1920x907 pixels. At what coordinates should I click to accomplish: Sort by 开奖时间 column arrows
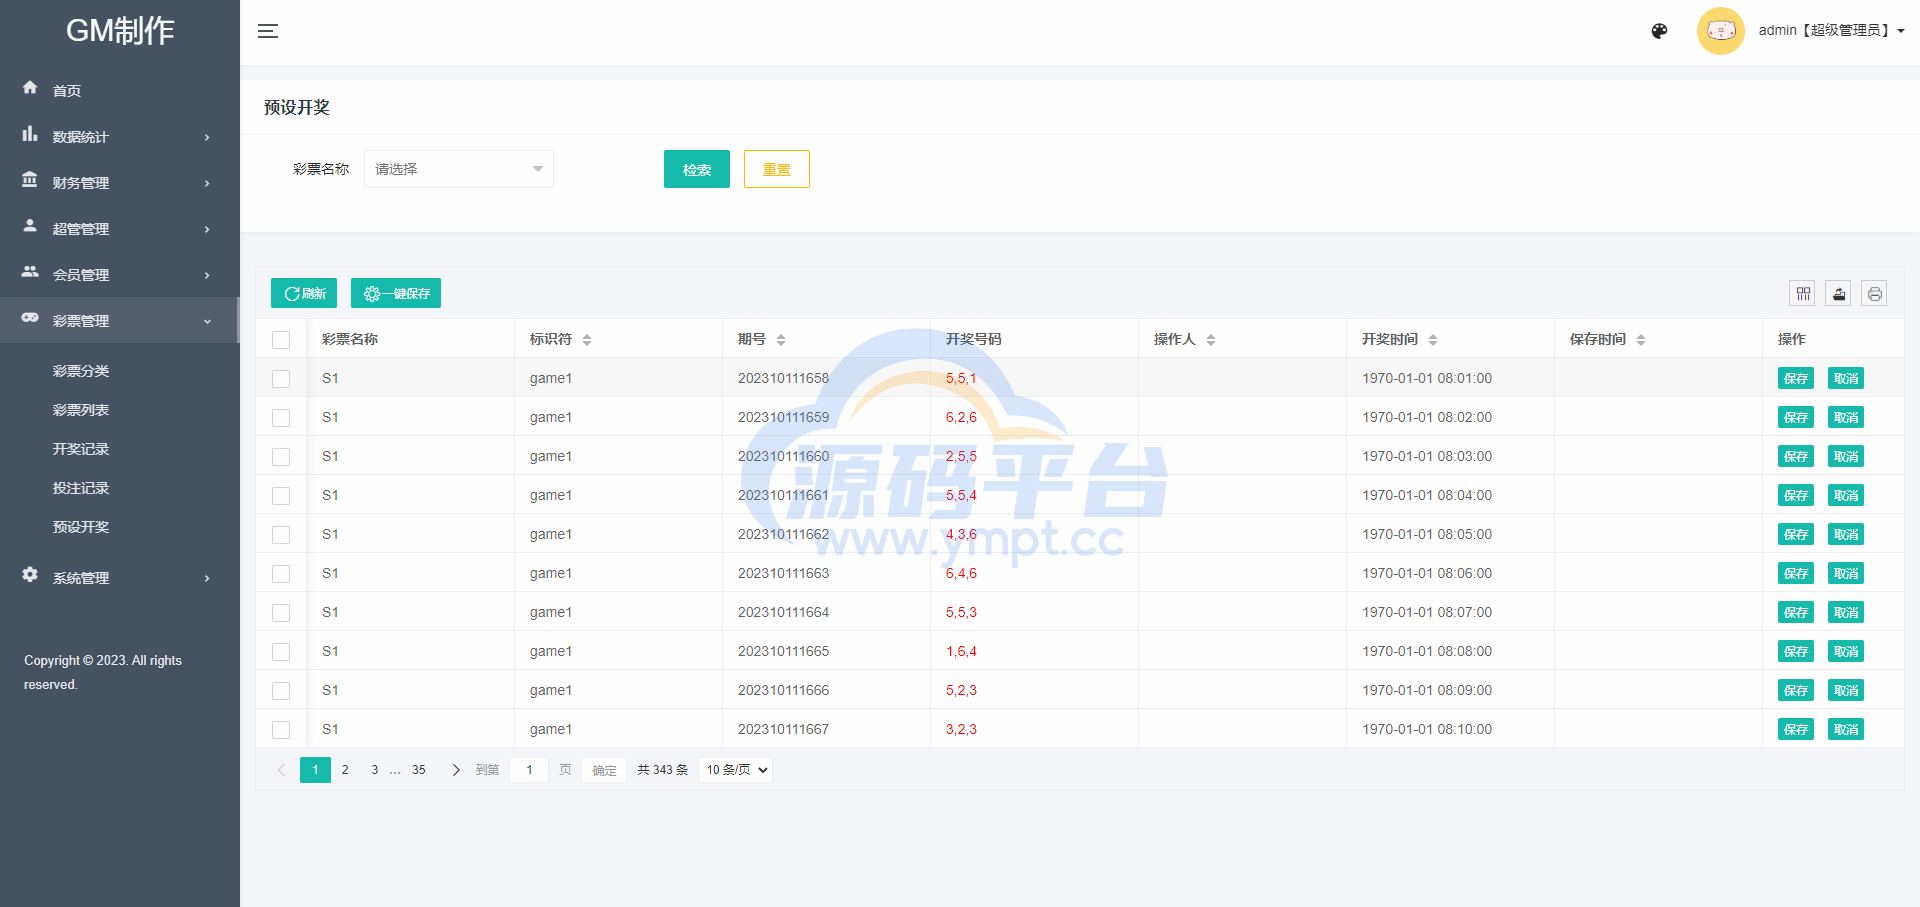pyautogui.click(x=1433, y=340)
